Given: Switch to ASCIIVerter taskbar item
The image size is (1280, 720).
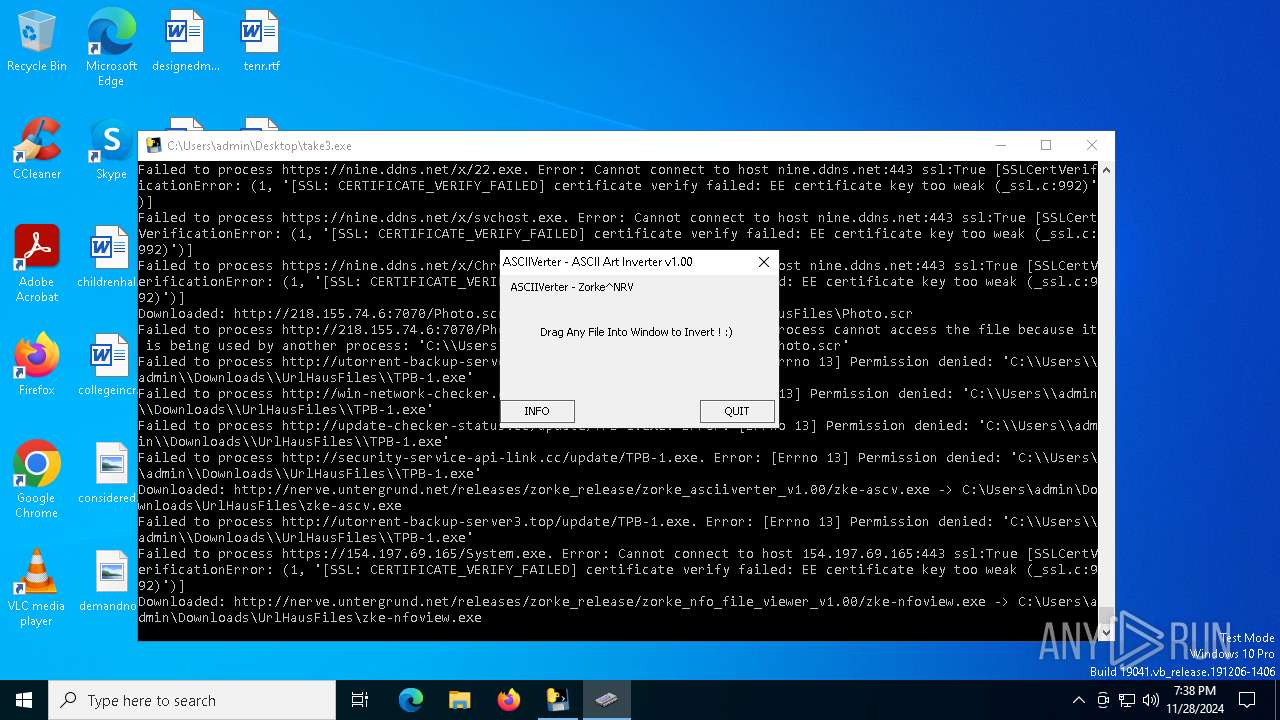Looking at the screenshot, I should [x=606, y=700].
